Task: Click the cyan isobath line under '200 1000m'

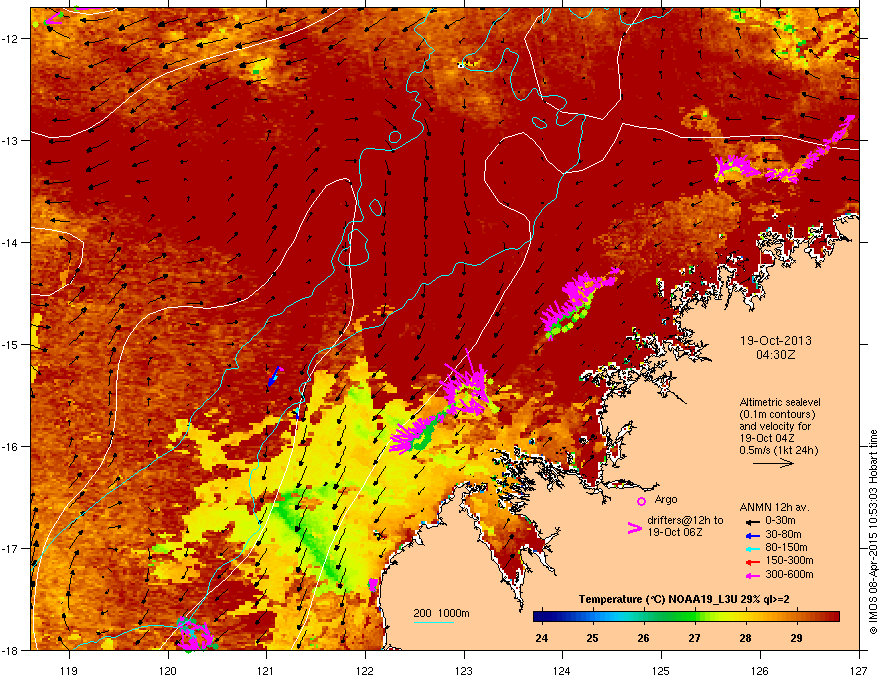Action: (433, 622)
